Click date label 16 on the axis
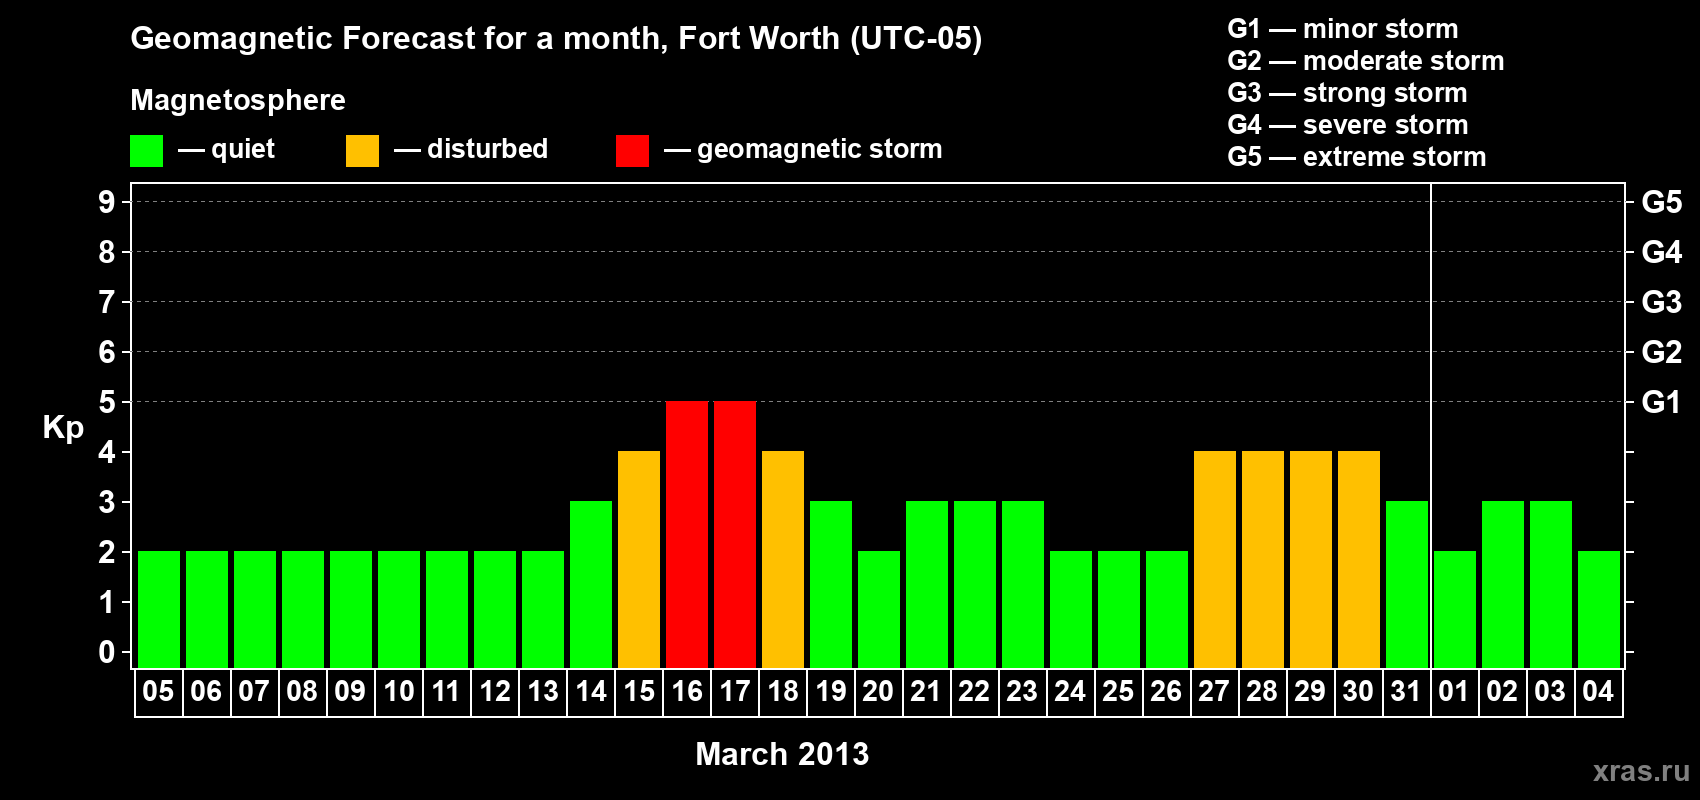 (686, 691)
